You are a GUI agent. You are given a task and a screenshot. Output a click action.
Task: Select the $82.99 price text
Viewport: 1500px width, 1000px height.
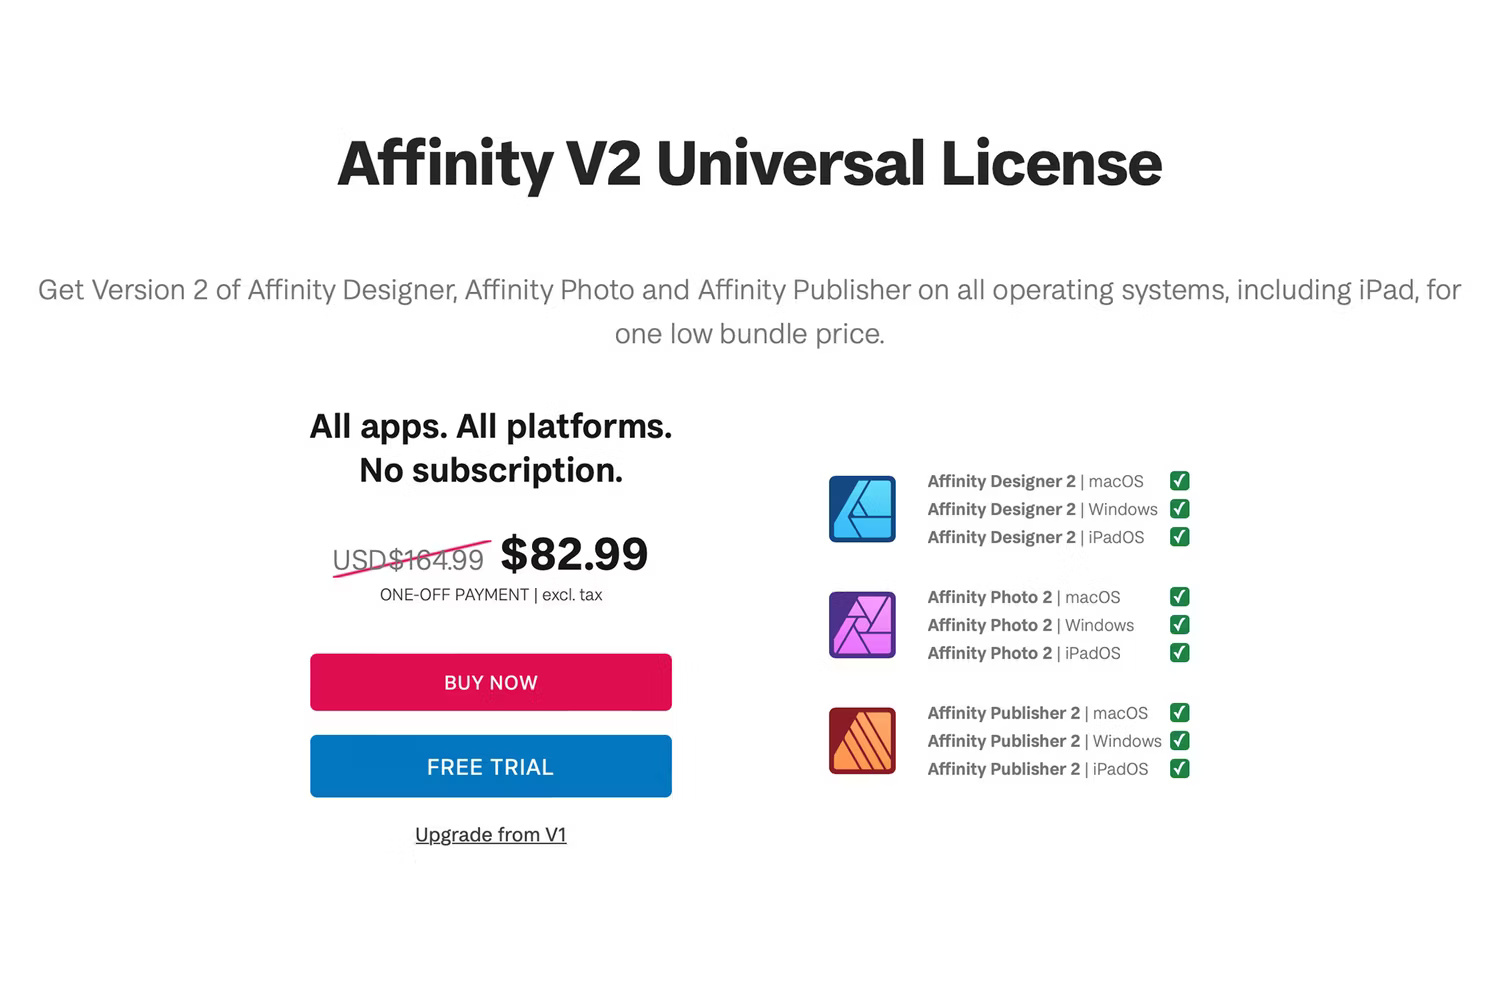[575, 554]
